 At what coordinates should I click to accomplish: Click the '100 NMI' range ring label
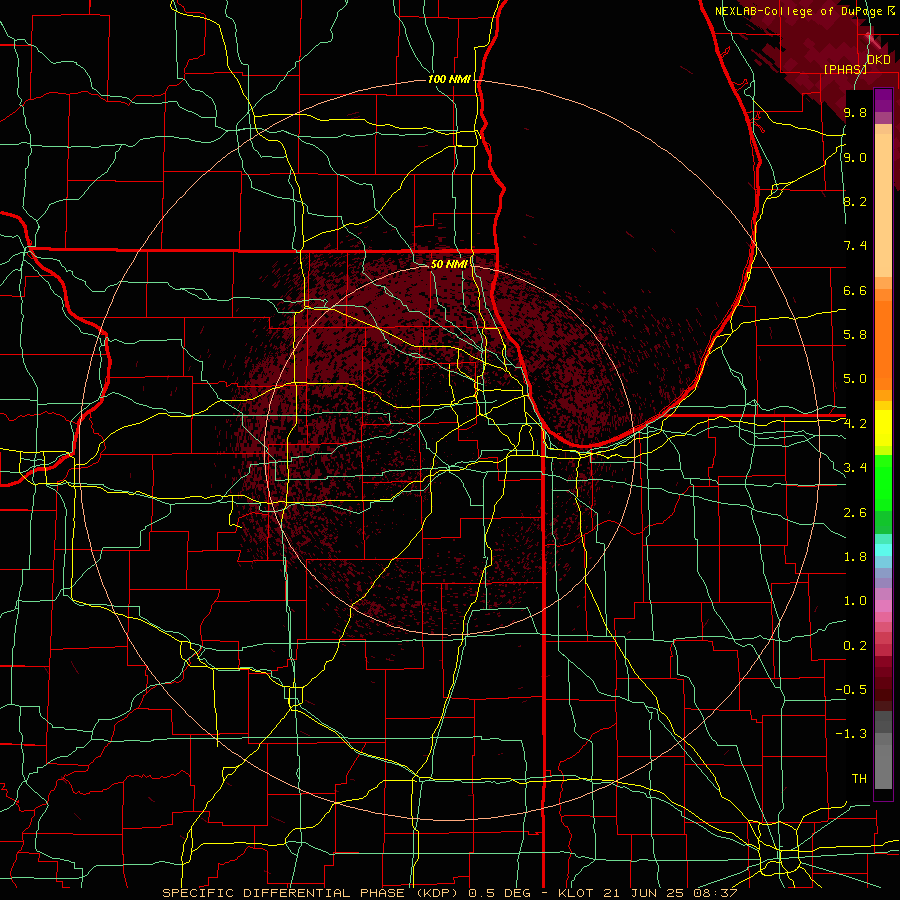449,79
